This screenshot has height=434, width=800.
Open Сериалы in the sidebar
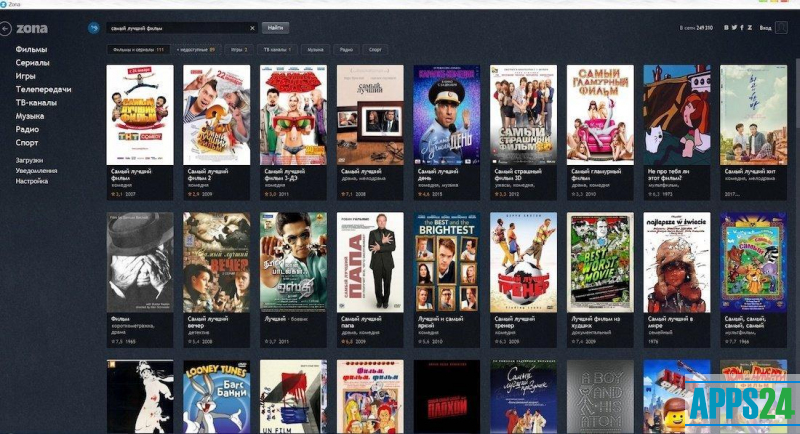click(32, 63)
